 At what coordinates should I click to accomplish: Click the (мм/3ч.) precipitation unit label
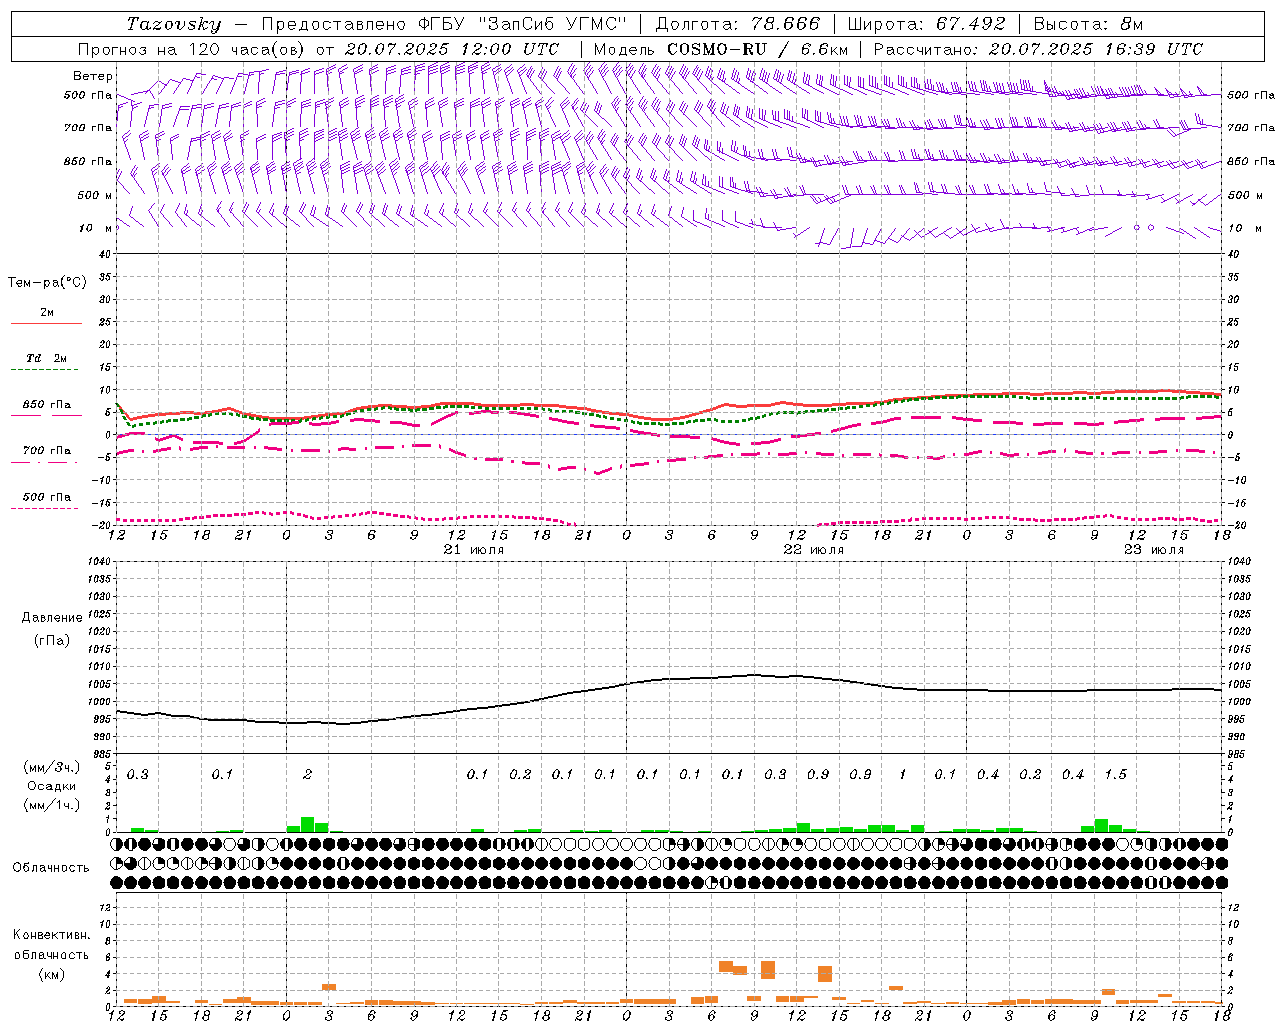point(51,767)
